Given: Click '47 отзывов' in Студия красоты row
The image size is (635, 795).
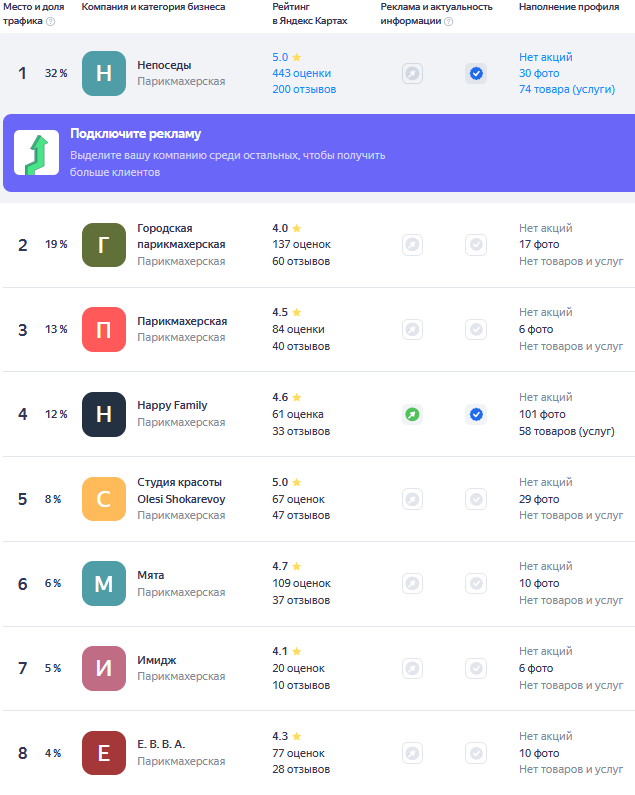Looking at the screenshot, I should [301, 515].
